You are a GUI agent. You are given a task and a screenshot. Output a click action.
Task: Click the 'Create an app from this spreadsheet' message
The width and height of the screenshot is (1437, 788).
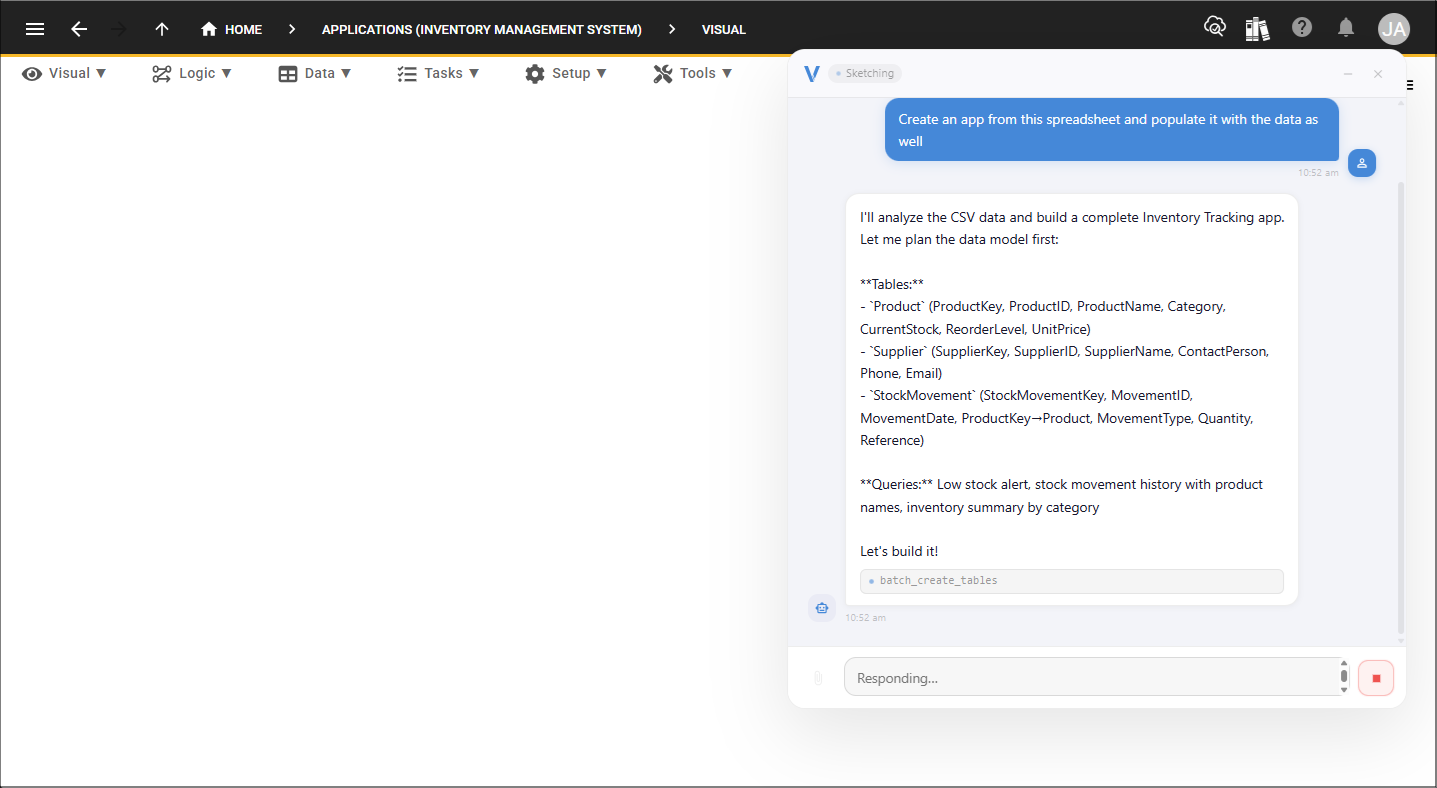coord(1111,130)
